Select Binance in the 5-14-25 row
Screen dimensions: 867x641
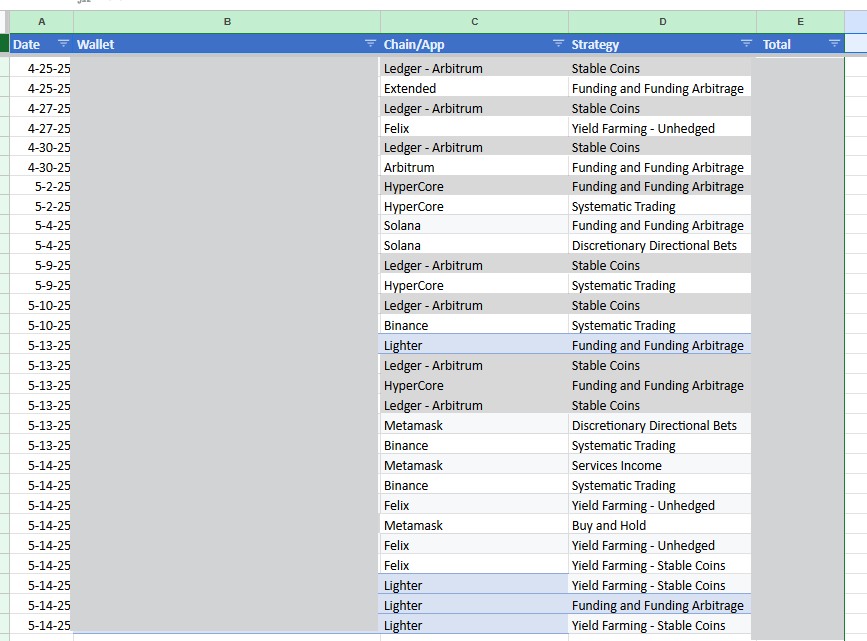(x=474, y=486)
